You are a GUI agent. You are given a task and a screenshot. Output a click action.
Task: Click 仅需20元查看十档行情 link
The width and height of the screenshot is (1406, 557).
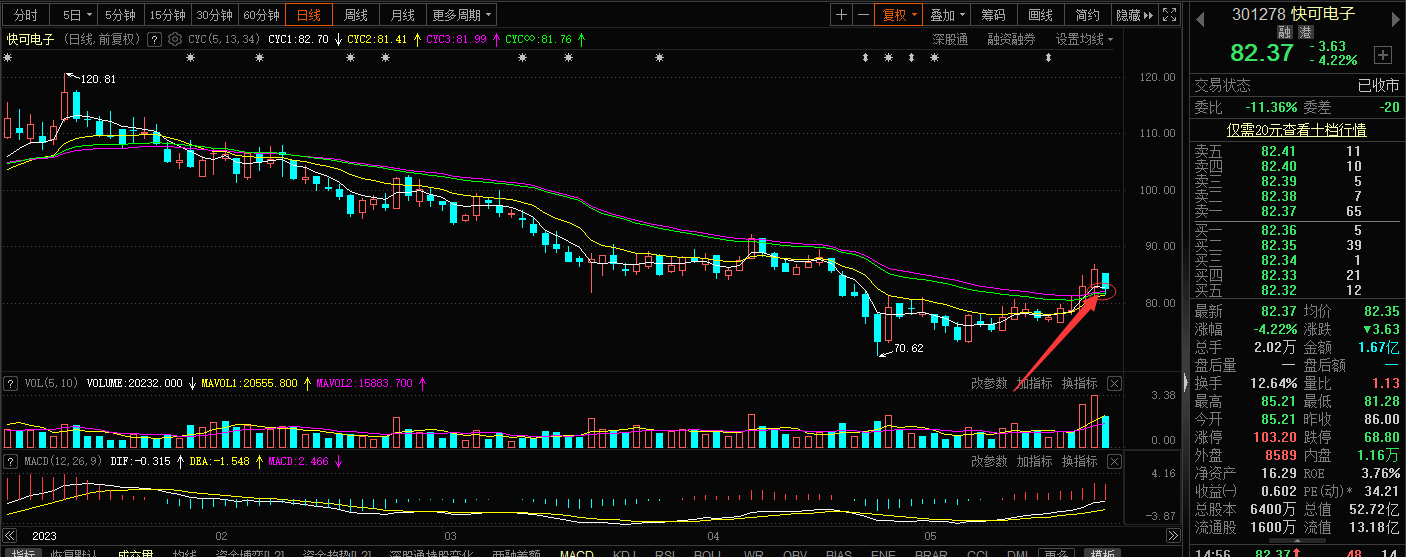click(x=1297, y=130)
